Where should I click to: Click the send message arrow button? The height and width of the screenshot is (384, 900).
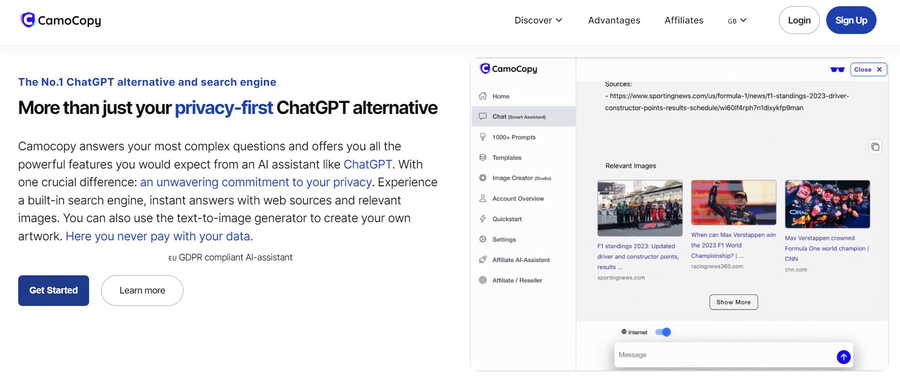coord(843,356)
